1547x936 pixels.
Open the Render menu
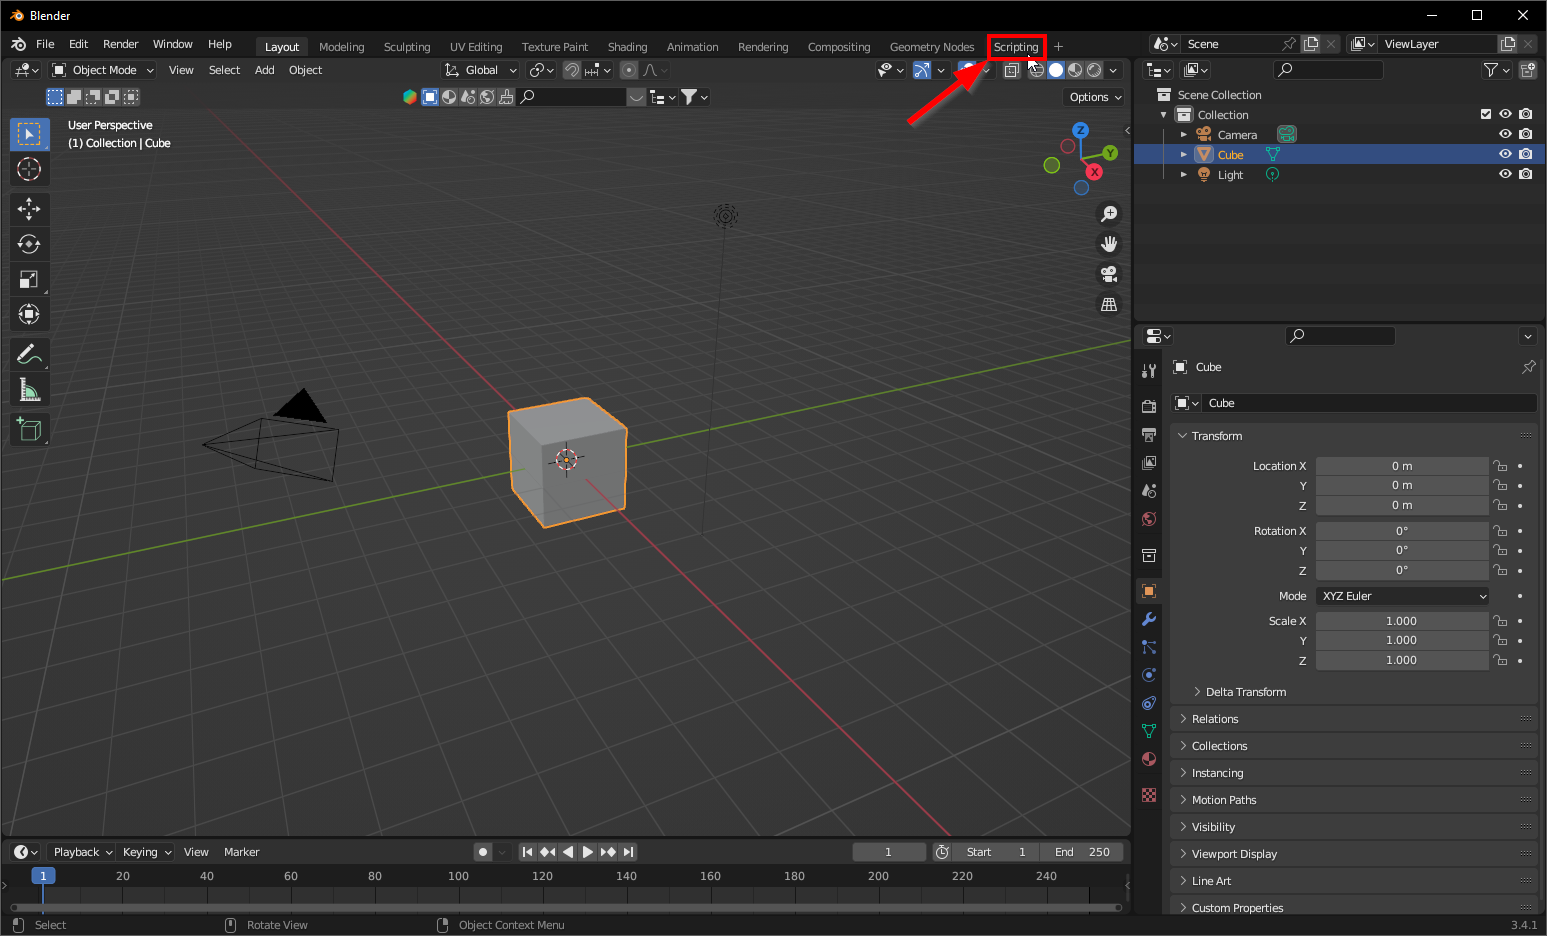tap(121, 44)
